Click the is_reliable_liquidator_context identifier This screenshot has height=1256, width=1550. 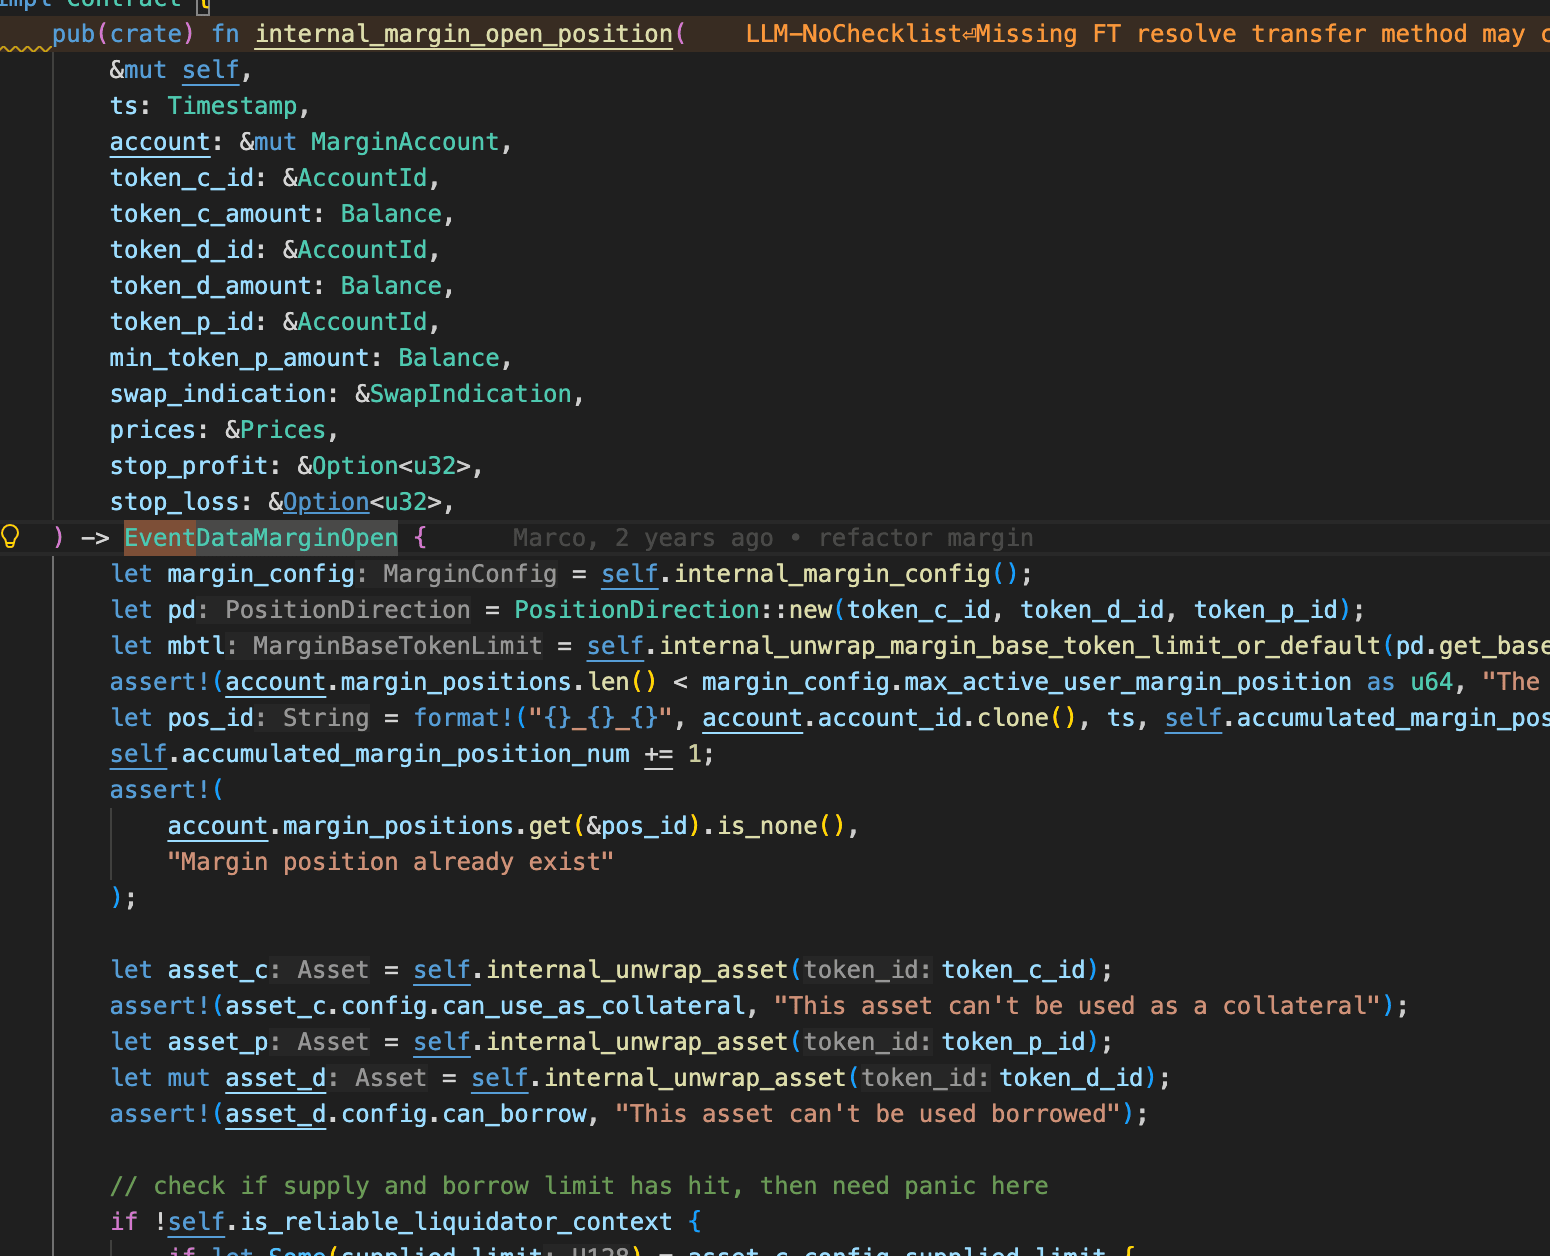pos(456,1222)
